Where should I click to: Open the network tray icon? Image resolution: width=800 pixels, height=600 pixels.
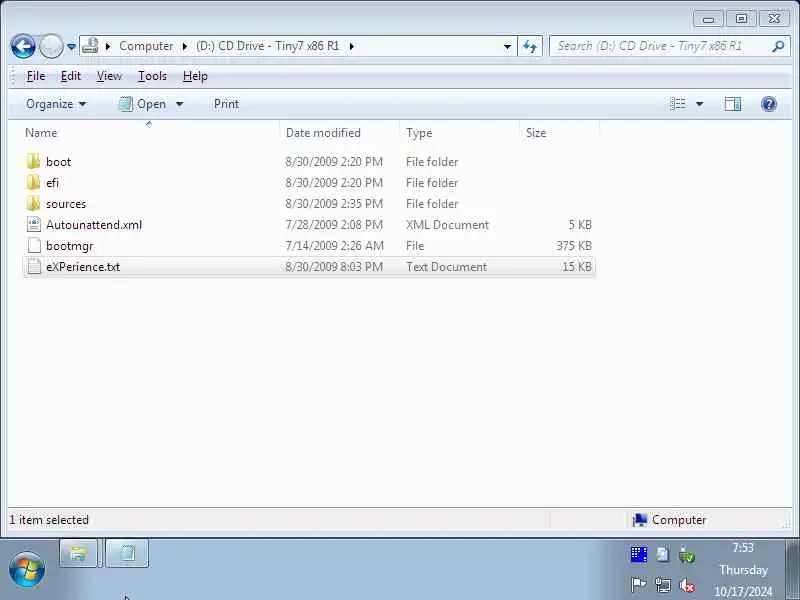pos(663,585)
